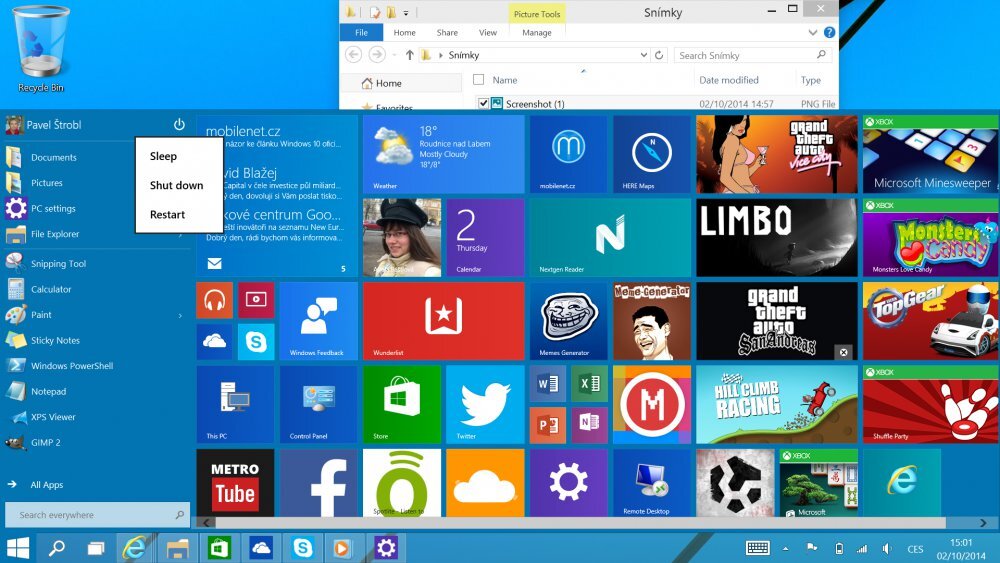The height and width of the screenshot is (563, 1000).
Task: Open the Top Gear game tile
Action: coord(931,321)
